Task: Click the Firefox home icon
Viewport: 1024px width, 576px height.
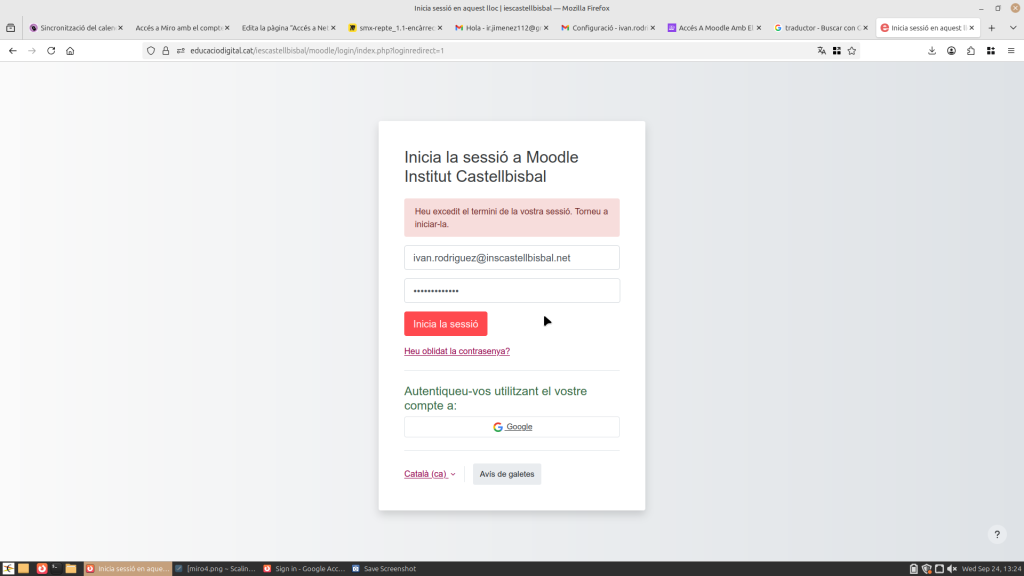Action: click(x=70, y=50)
